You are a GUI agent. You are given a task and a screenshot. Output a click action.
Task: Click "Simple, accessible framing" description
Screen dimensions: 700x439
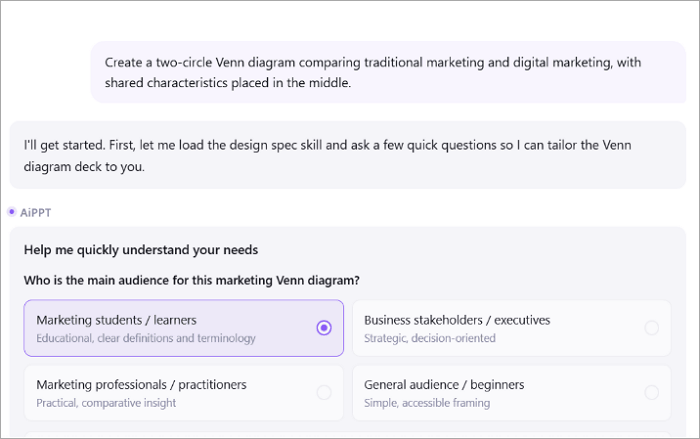(427, 403)
